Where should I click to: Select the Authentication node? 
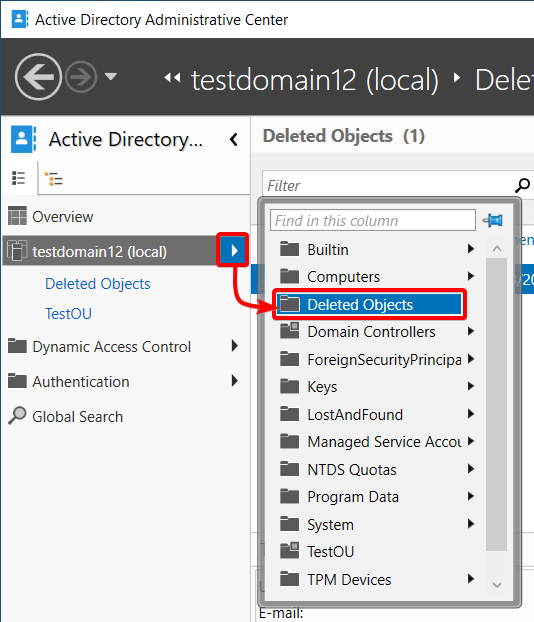pos(81,382)
